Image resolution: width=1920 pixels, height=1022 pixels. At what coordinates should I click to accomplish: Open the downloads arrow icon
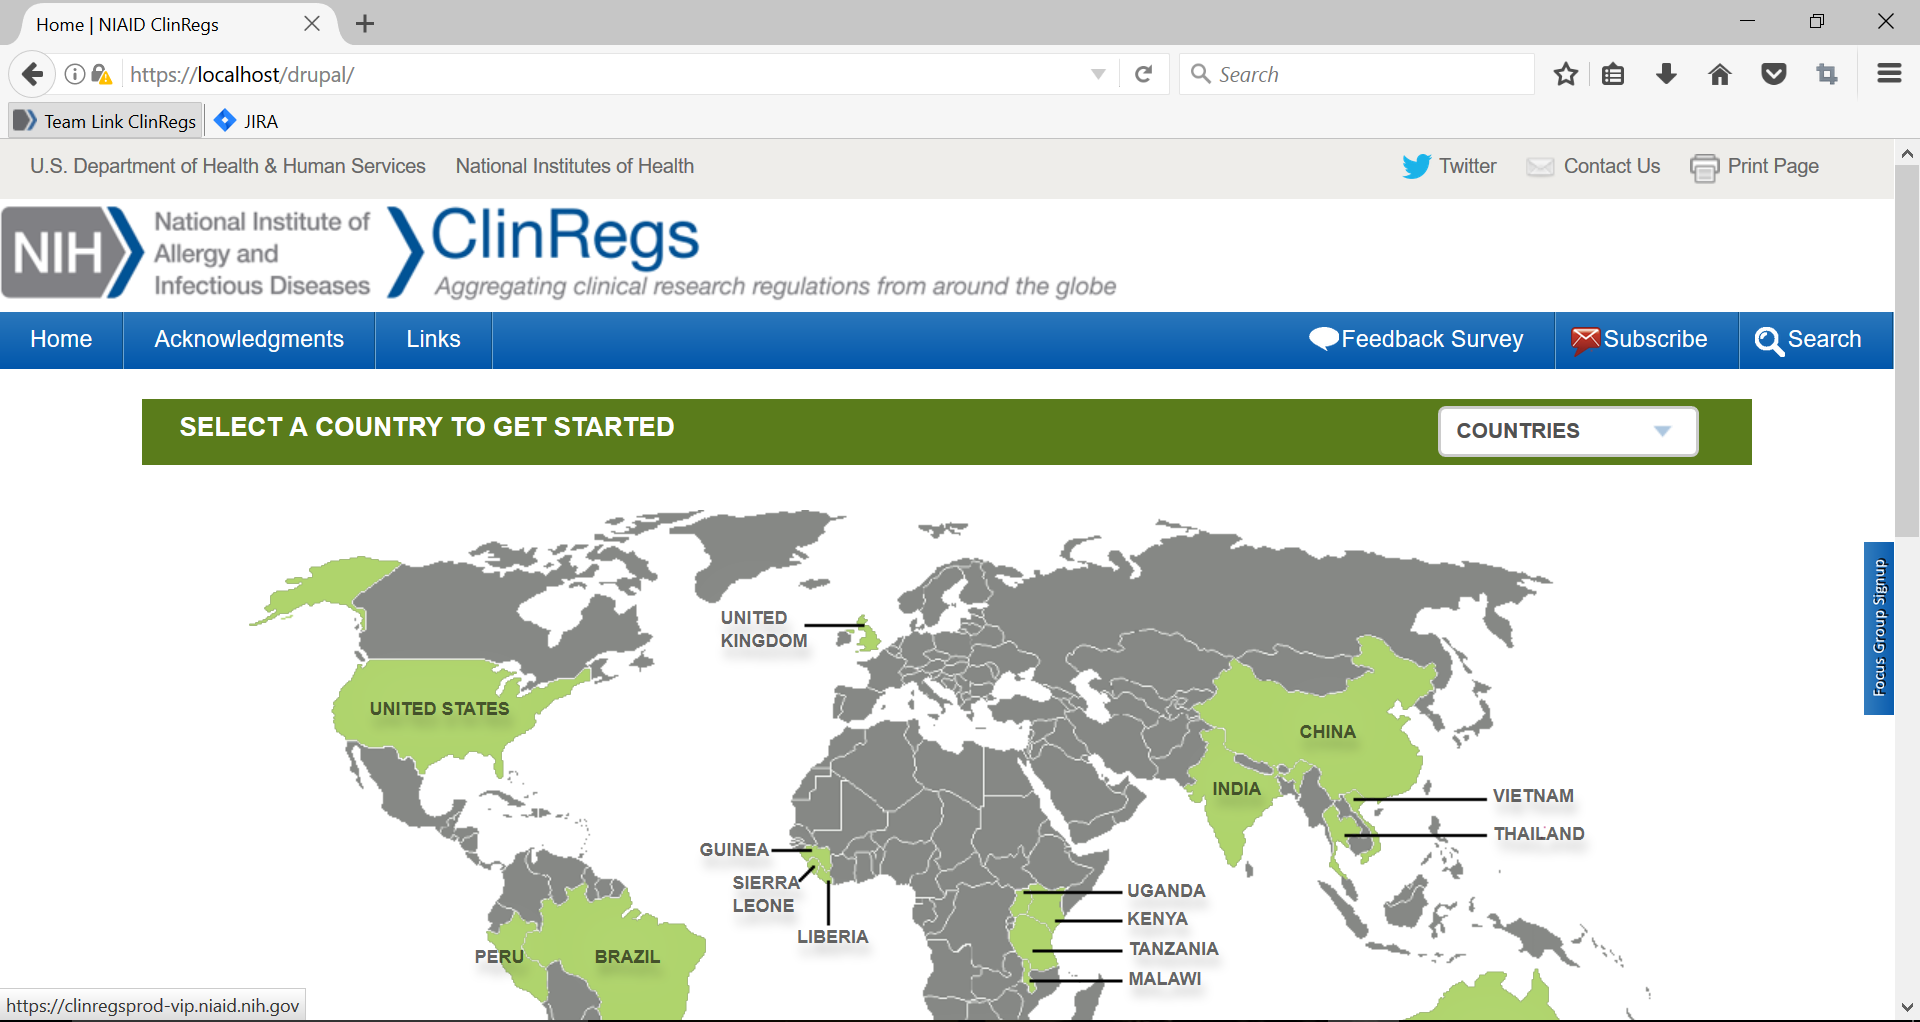pos(1666,74)
